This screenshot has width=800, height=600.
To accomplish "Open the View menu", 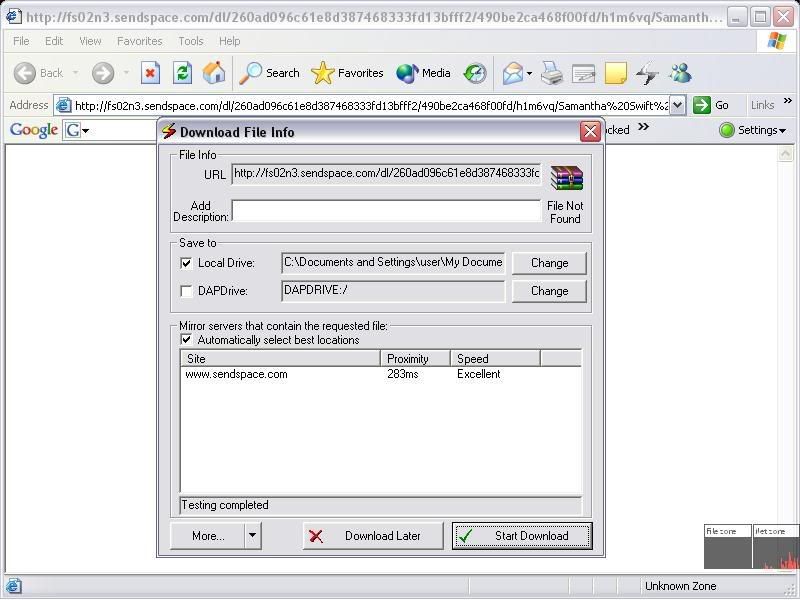I will [x=90, y=41].
